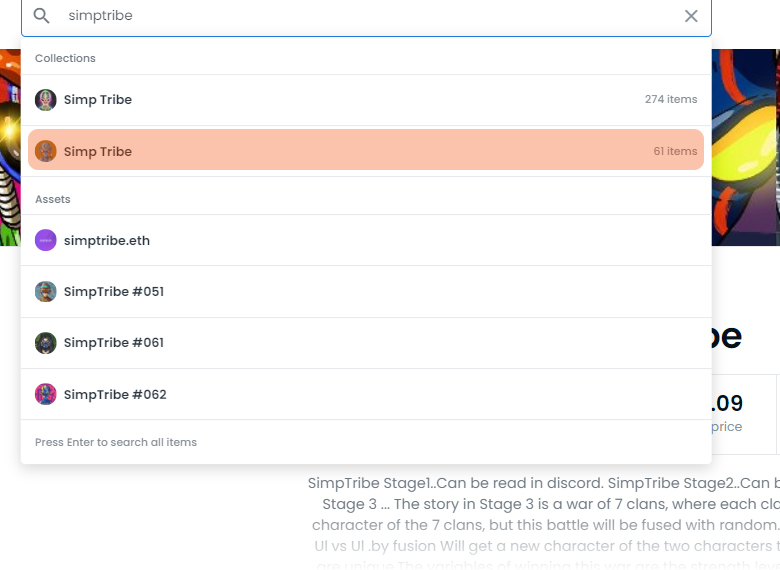Click the Assets section header
The height and width of the screenshot is (570, 780).
click(53, 199)
